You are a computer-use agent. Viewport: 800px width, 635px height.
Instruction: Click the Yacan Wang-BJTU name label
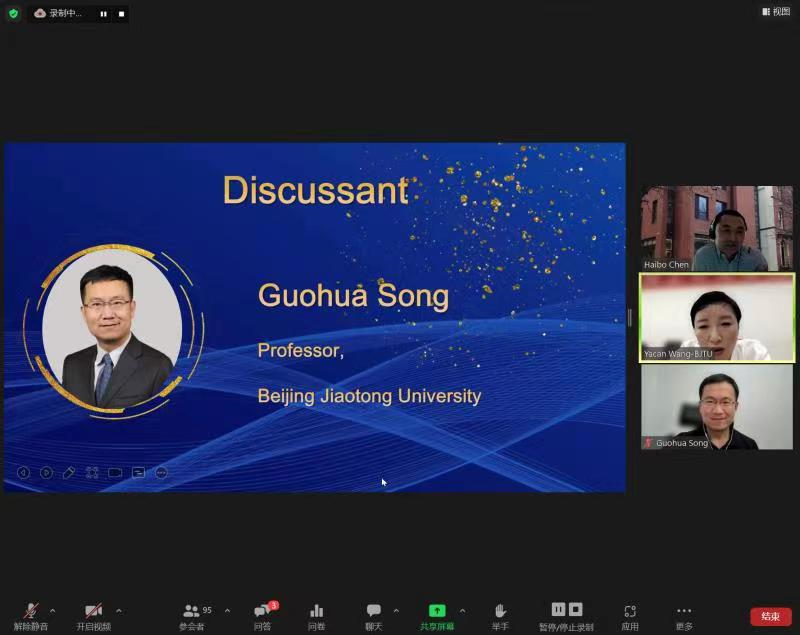(678, 354)
